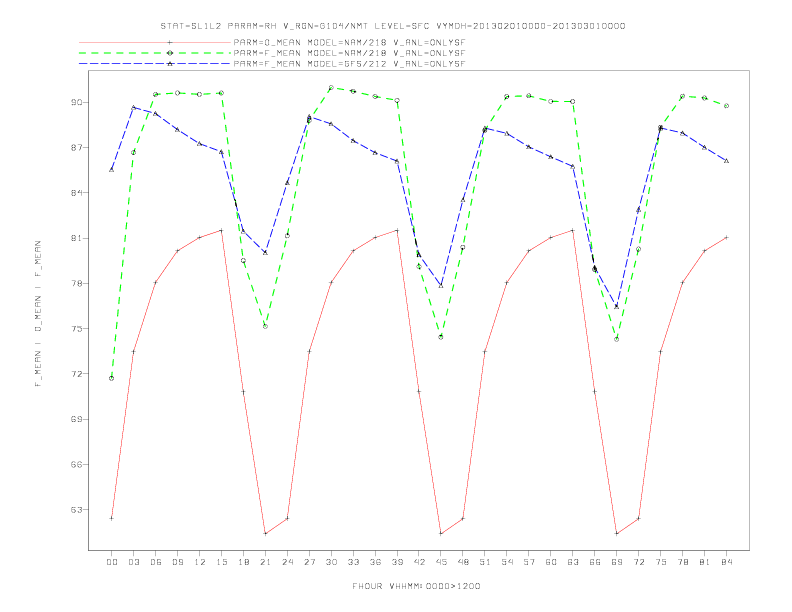Screen dimensions: 792x612
Task: Click the x-axis tick label 81
Action: [x=705, y=562]
